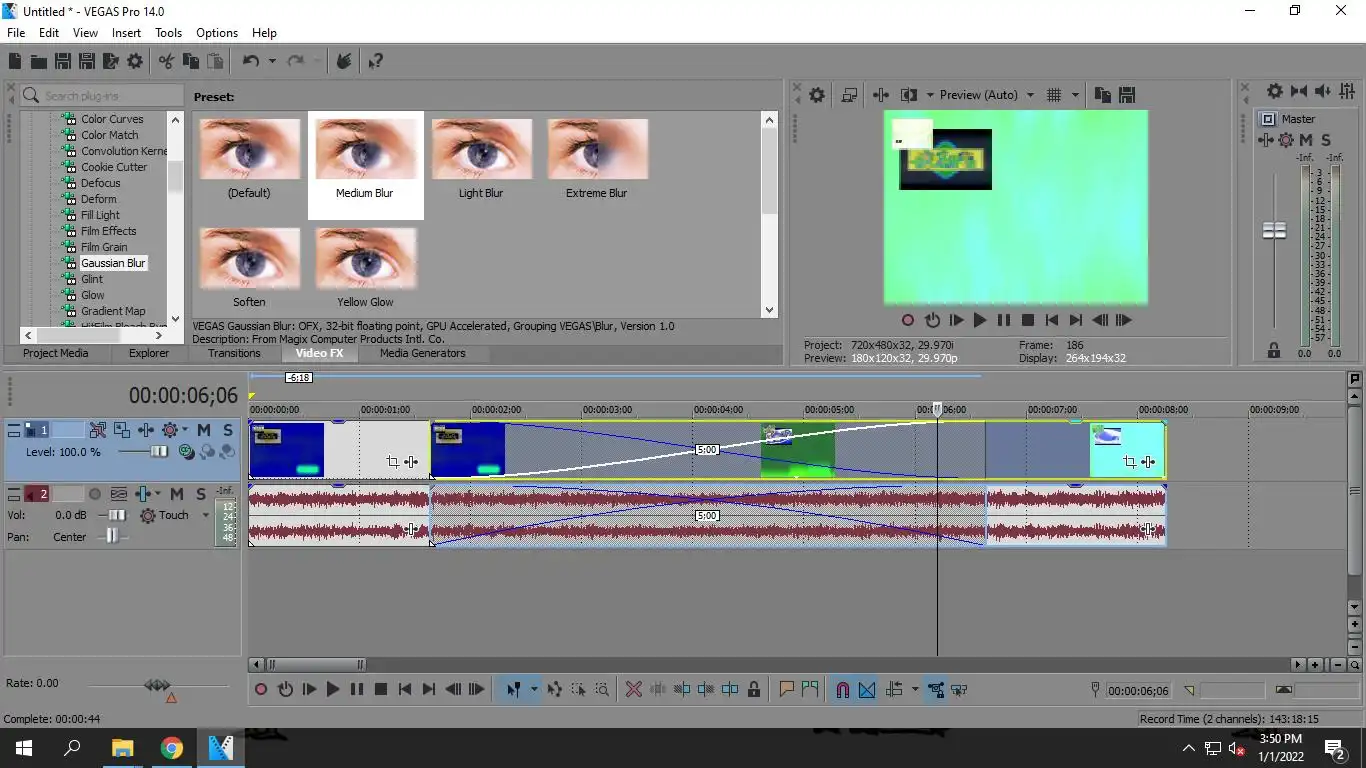The width and height of the screenshot is (1366, 768).
Task: Insert region from timeline toolbar
Action: click(810, 690)
